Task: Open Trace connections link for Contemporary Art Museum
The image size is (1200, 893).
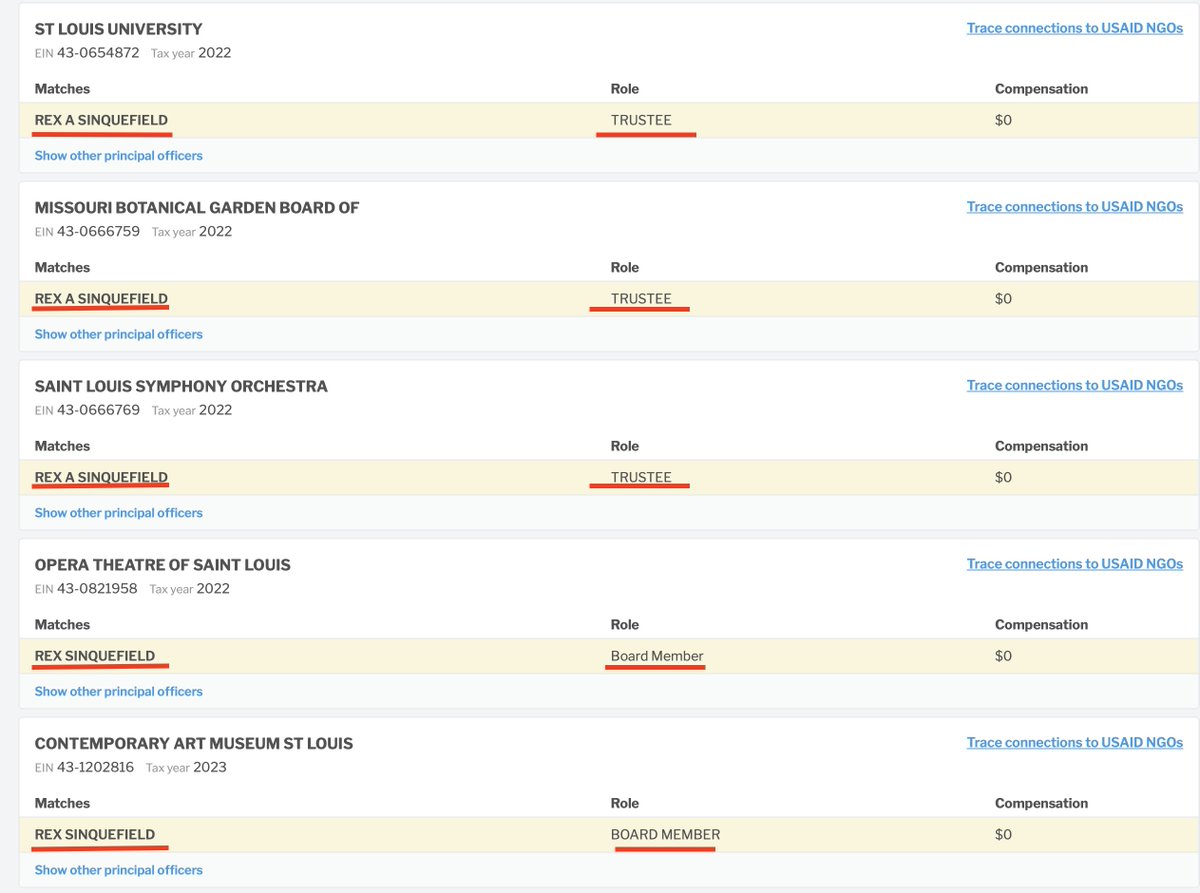Action: [1074, 742]
